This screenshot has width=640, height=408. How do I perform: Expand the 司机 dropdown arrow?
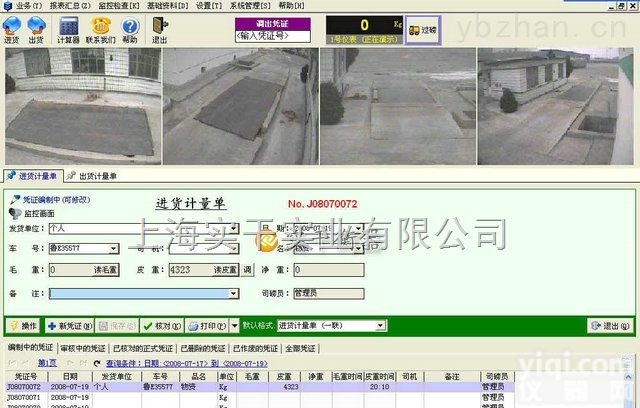click(234, 248)
